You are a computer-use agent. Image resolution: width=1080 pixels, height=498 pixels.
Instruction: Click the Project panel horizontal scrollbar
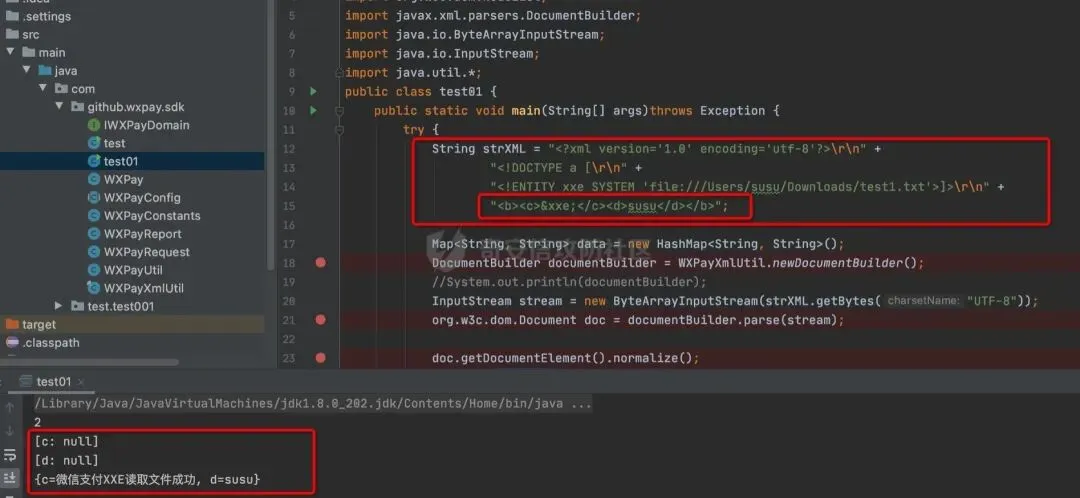click(90, 362)
